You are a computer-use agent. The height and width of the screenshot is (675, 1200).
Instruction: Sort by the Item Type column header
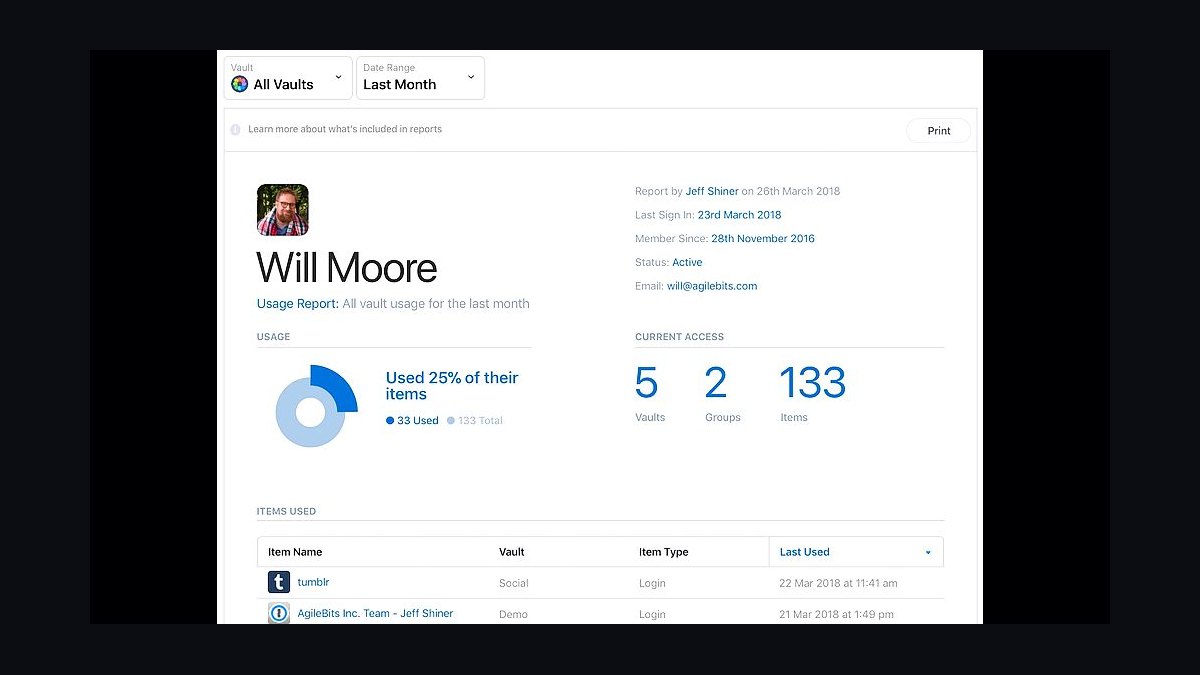tap(664, 552)
